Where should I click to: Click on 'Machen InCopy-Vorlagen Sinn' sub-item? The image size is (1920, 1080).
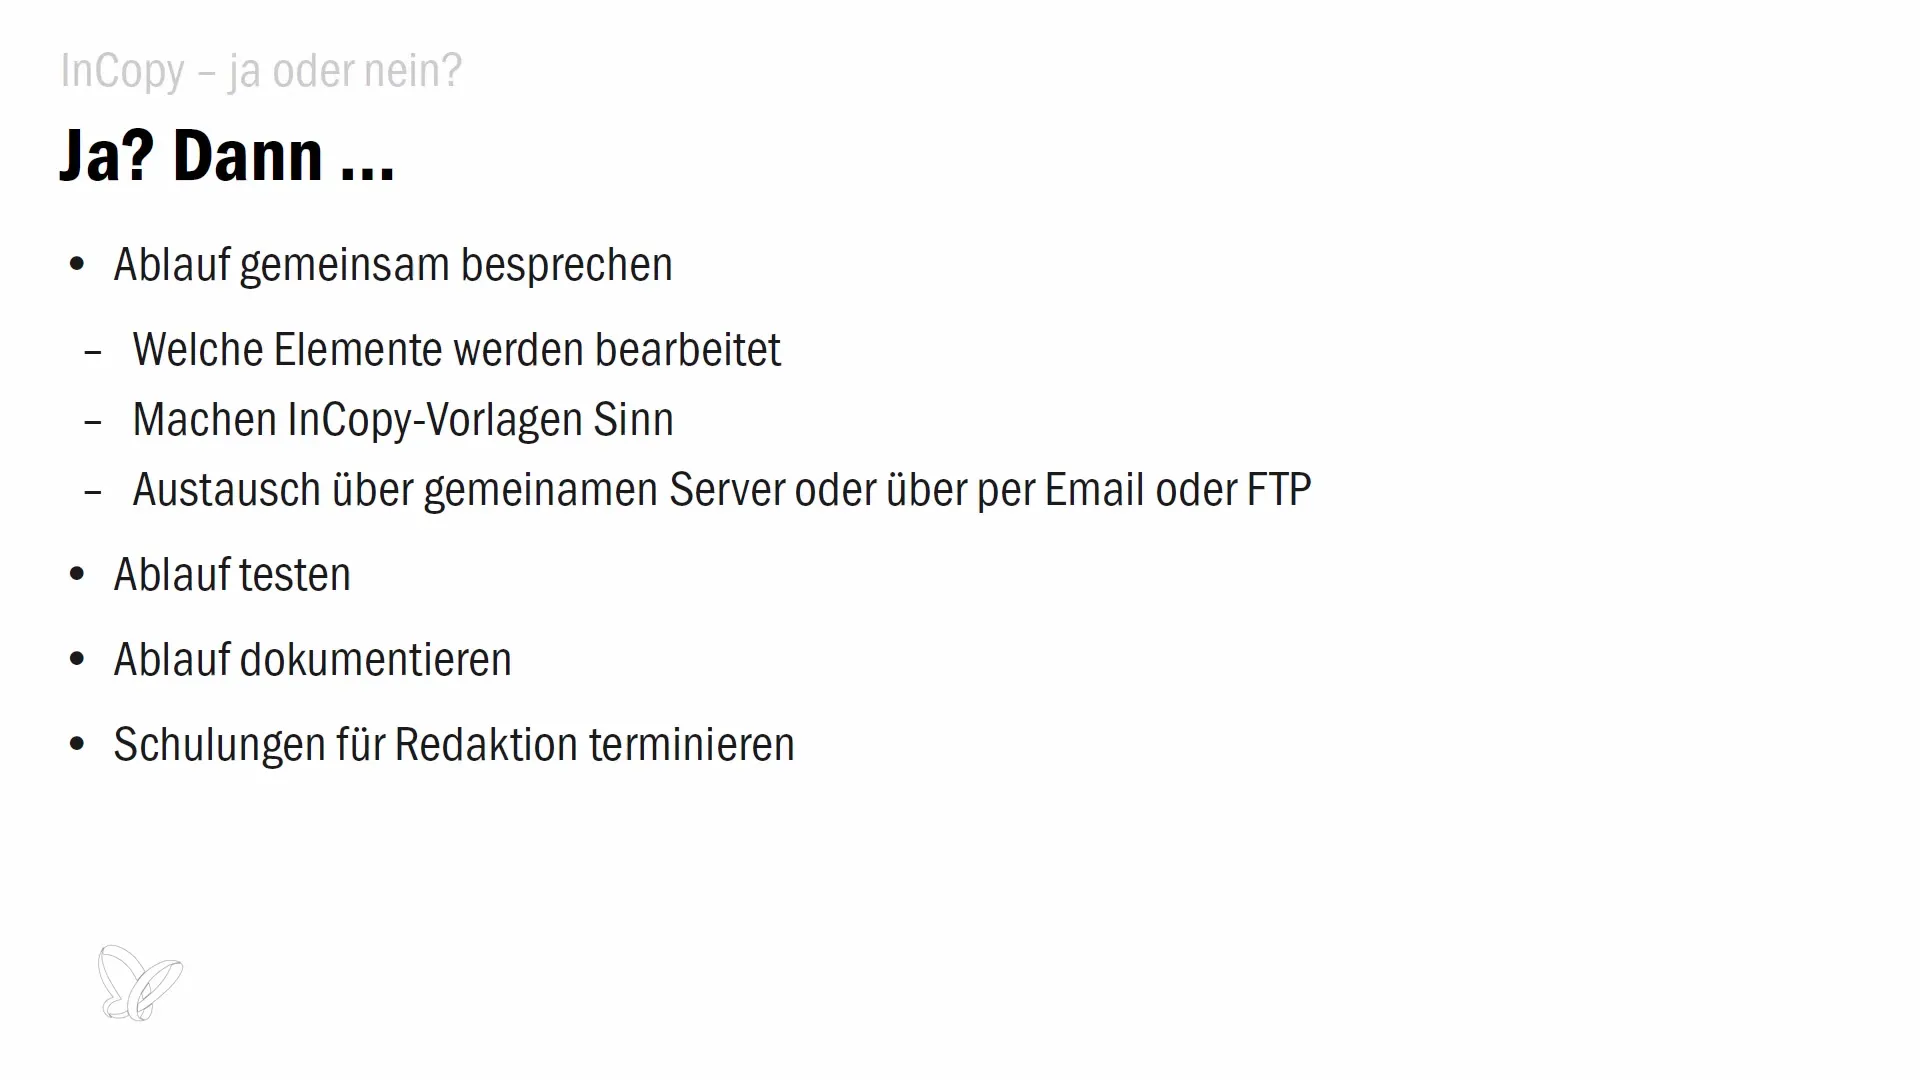402,418
